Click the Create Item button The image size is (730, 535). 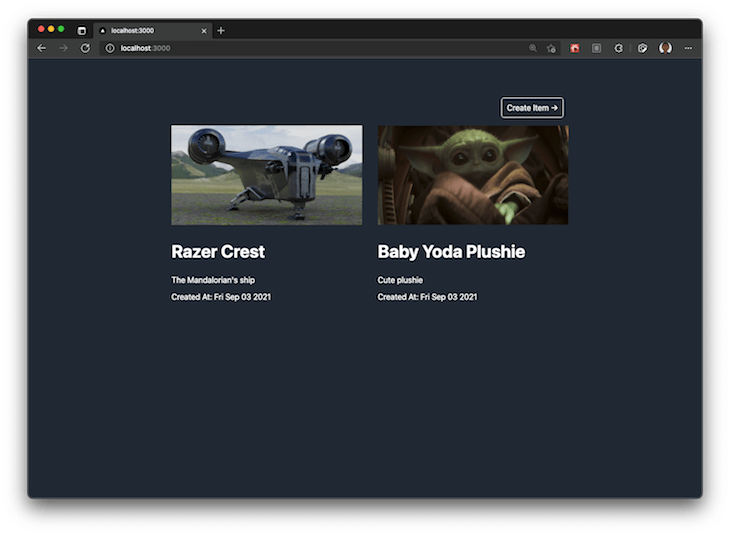pyautogui.click(x=532, y=108)
